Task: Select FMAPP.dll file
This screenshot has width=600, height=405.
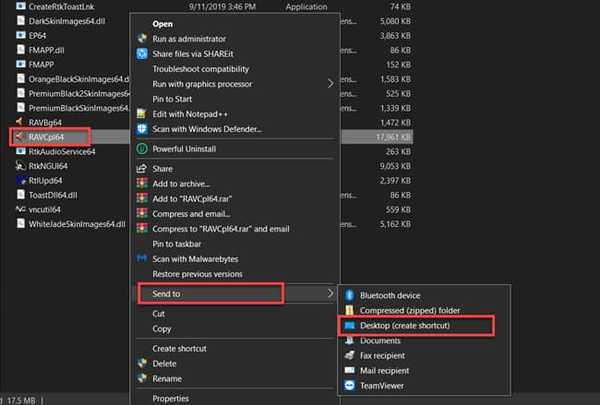Action: (x=46, y=50)
